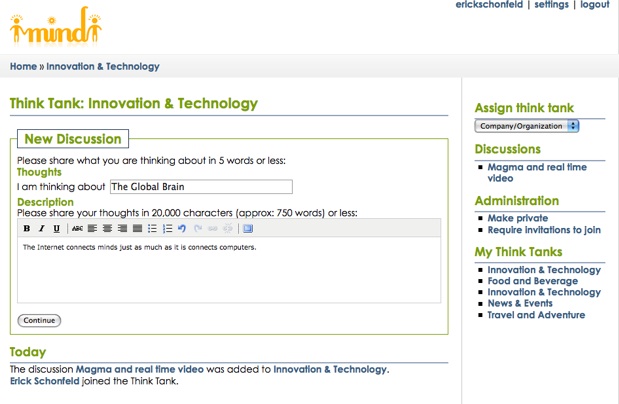
Task: Go to Home in the breadcrumb
Action: pyautogui.click(x=23, y=67)
